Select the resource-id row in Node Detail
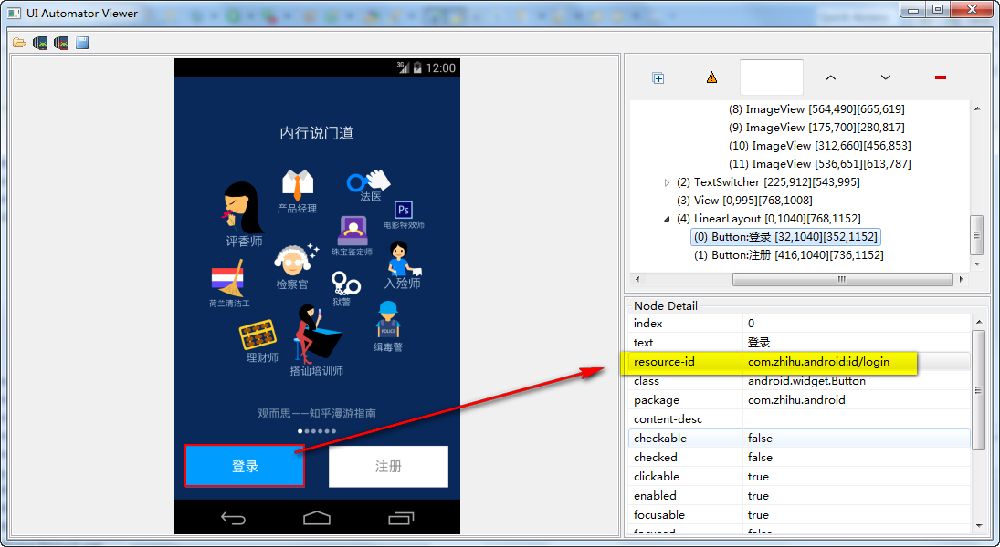1000x547 pixels. pyautogui.click(x=800, y=361)
